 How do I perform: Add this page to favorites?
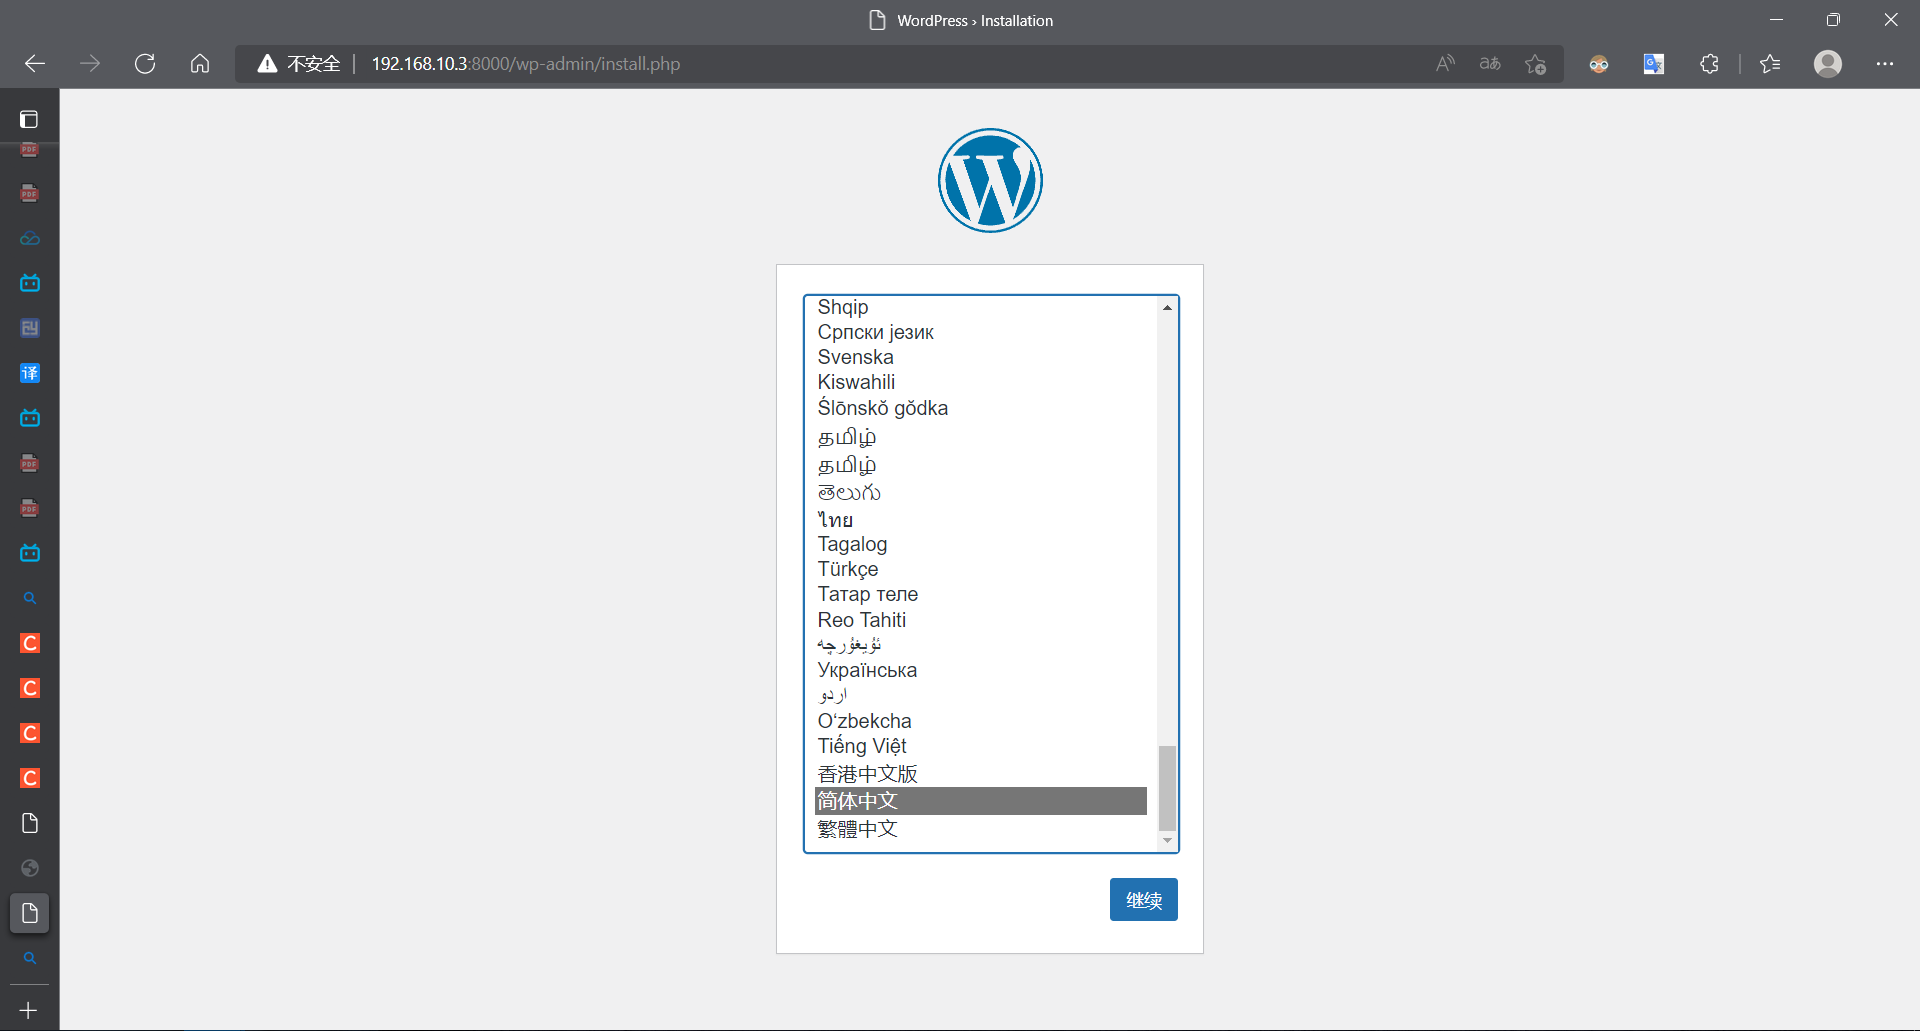1536,64
